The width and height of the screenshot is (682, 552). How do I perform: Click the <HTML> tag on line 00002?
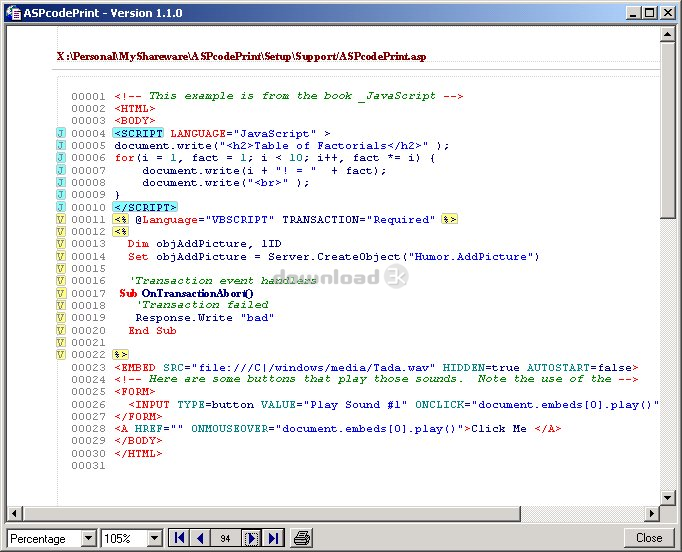click(x=135, y=108)
